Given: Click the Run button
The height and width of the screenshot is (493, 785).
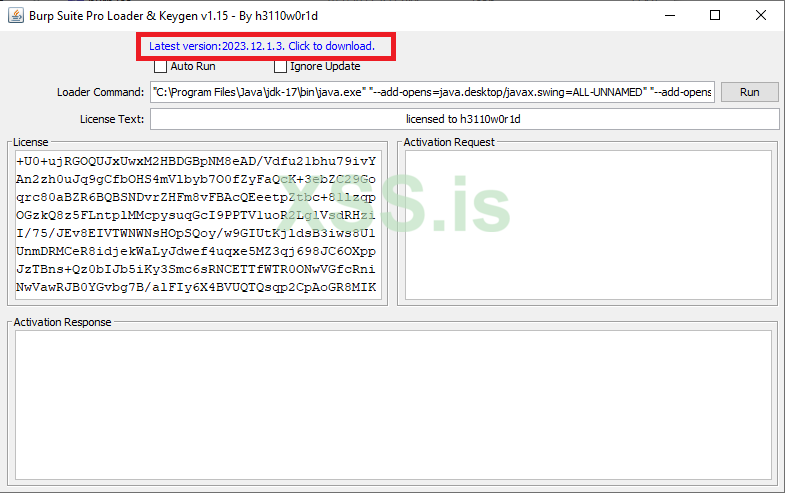Looking at the screenshot, I should click(x=749, y=92).
